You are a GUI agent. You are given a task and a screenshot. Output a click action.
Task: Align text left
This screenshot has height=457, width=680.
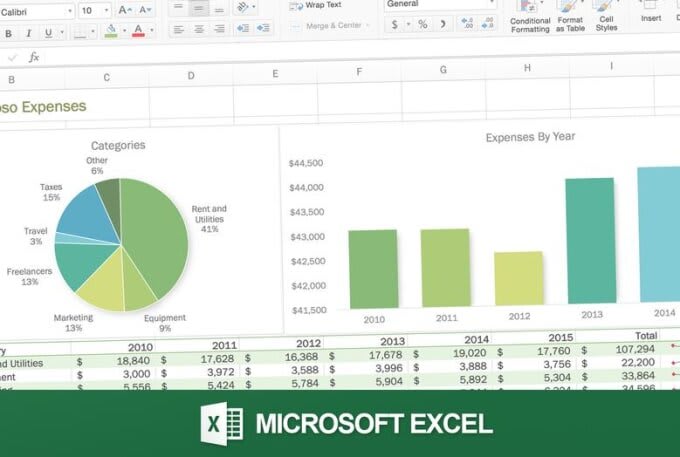pyautogui.click(x=178, y=29)
